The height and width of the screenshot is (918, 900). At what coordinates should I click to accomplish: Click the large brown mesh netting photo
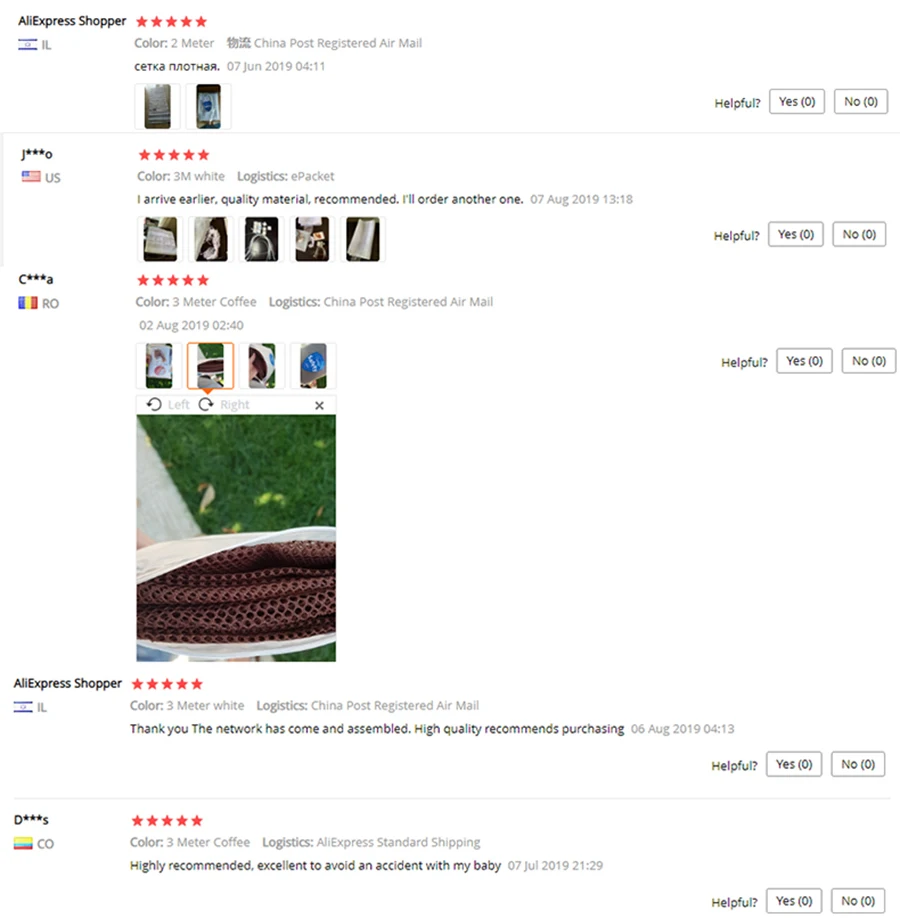pyautogui.click(x=236, y=538)
